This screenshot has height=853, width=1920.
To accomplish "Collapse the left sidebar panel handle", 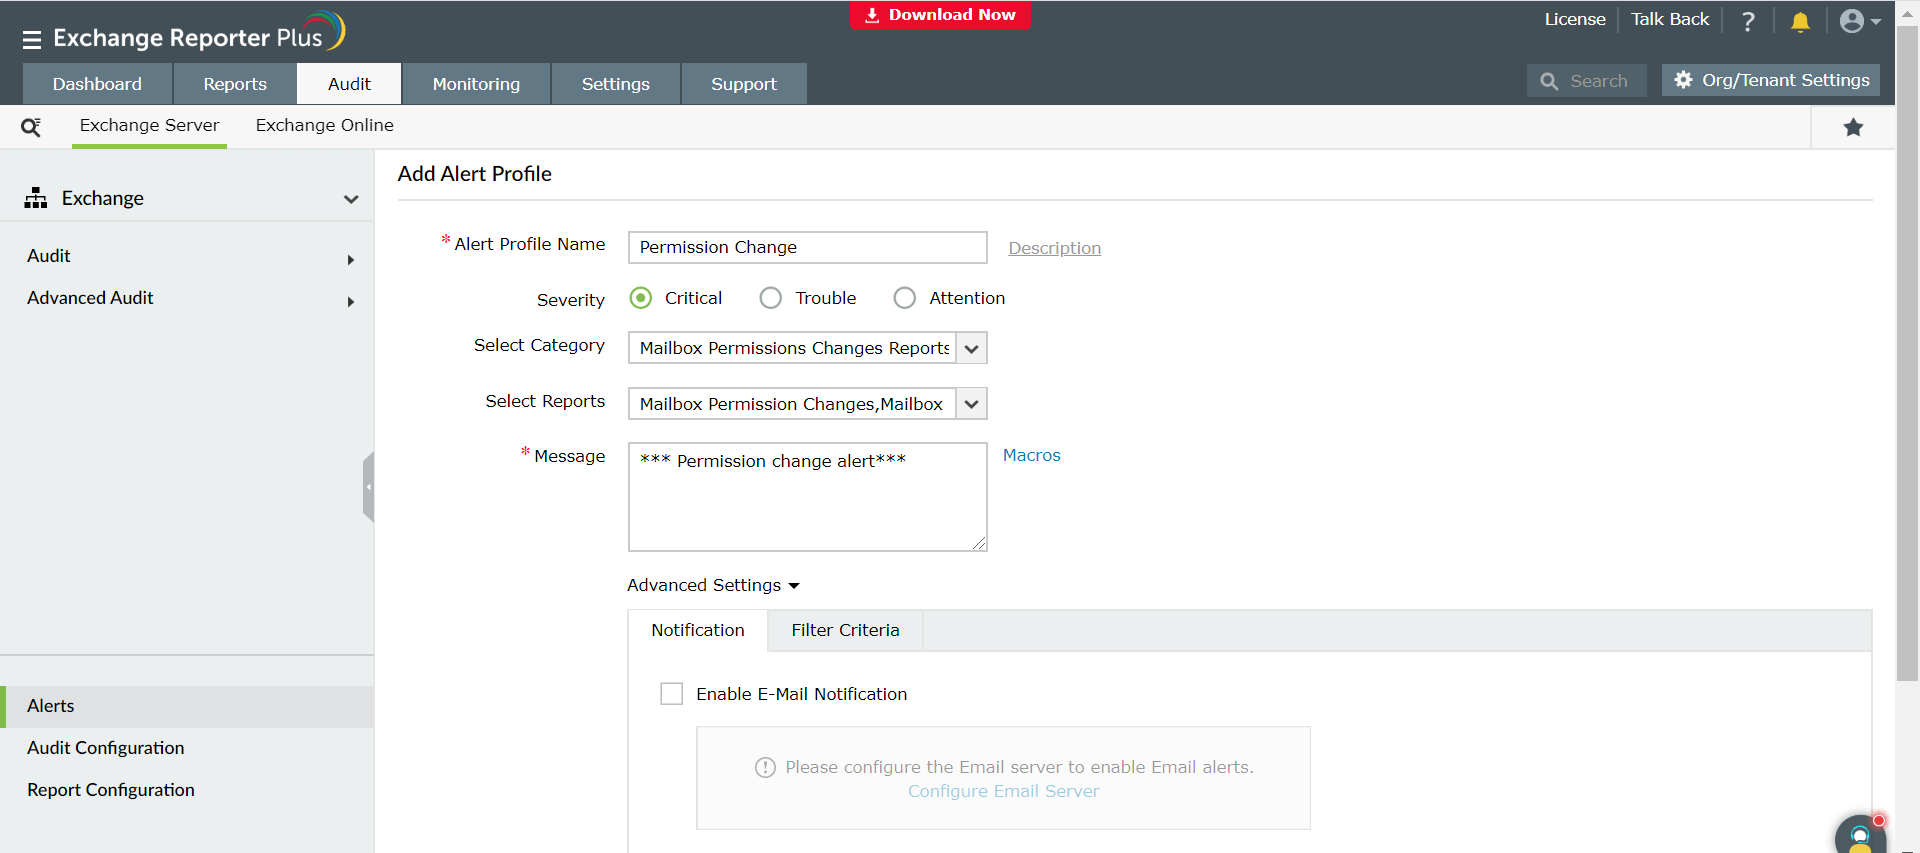I will (369, 487).
